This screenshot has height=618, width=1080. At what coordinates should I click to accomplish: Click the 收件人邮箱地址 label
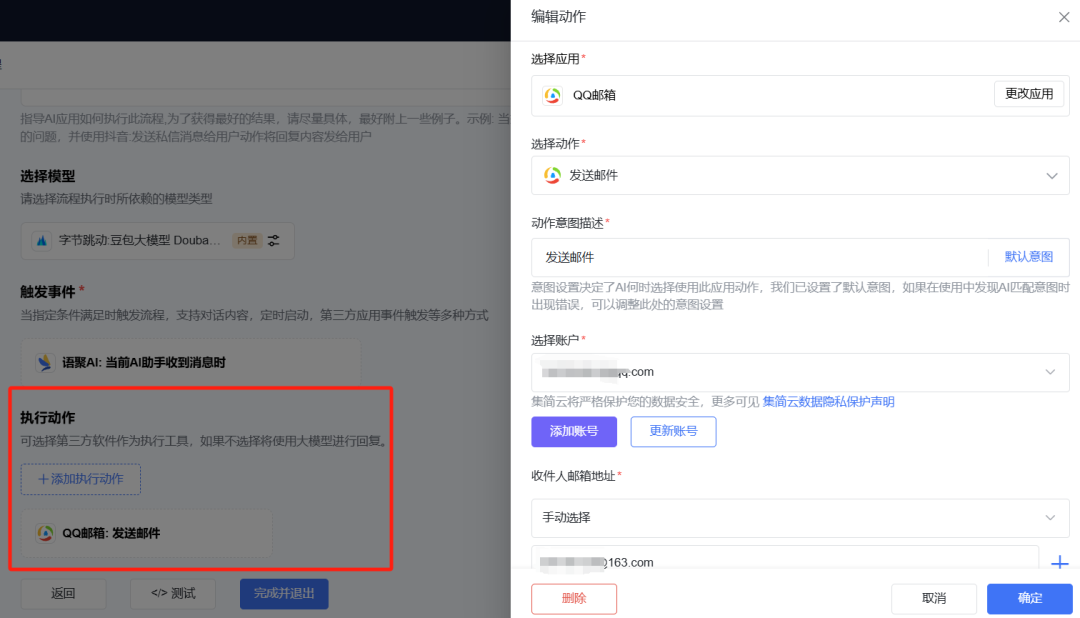(x=573, y=475)
